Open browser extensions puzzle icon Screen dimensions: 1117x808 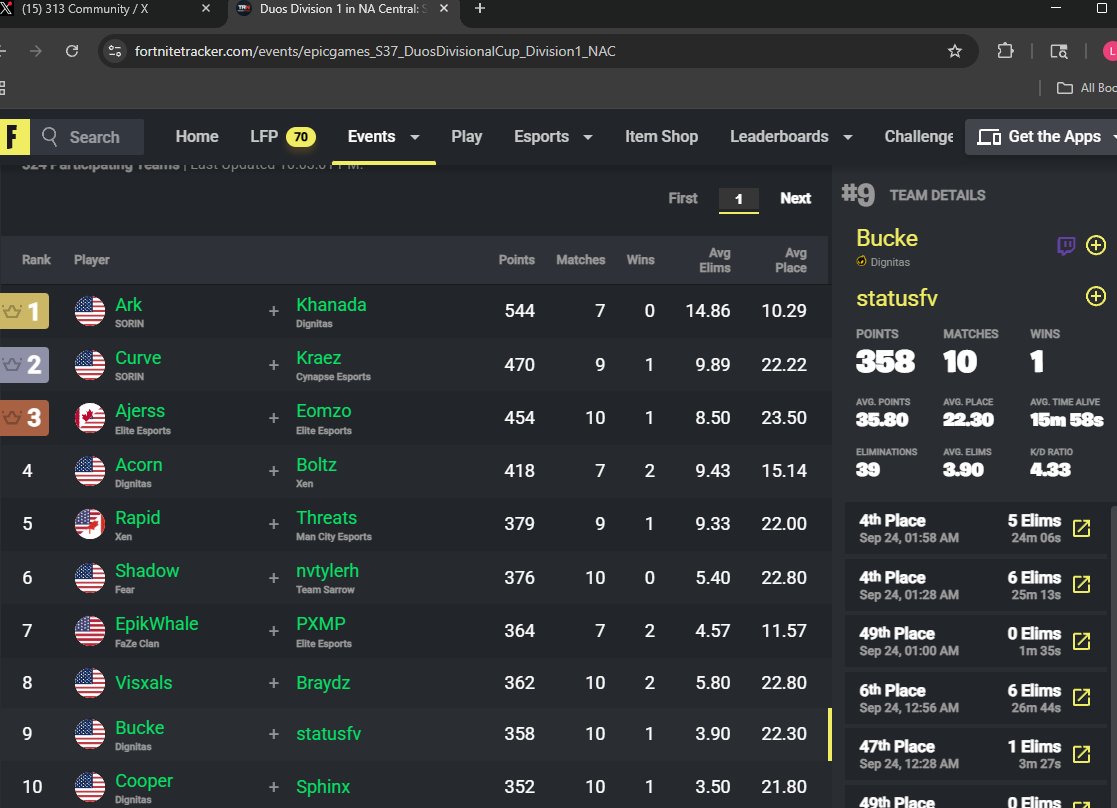tap(1005, 51)
